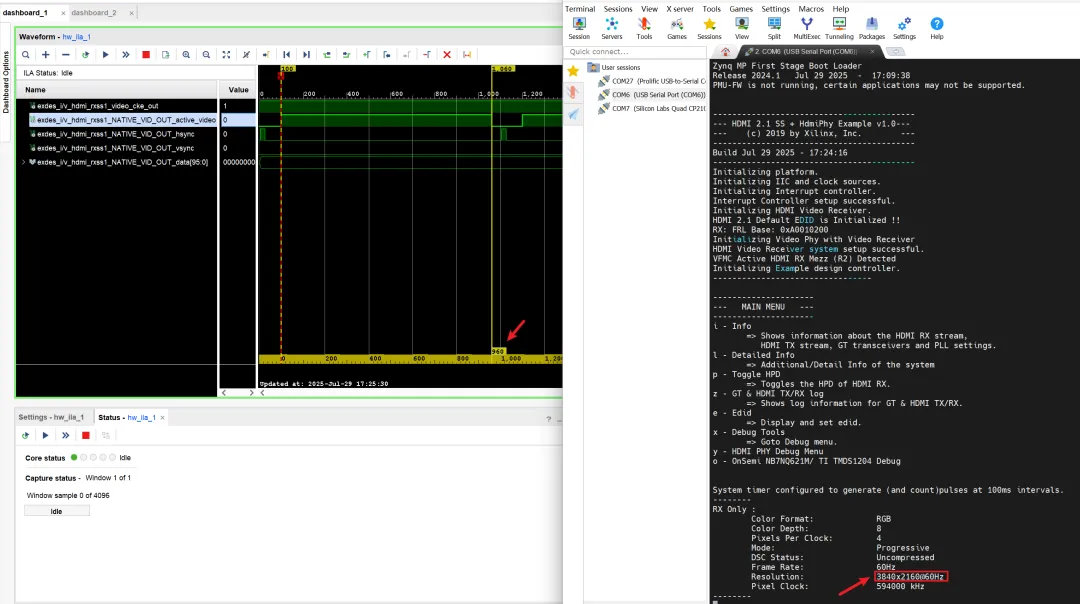This screenshot has height=604, width=1080.
Task: Stop trigger with red square in Status panel
Action: point(85,435)
